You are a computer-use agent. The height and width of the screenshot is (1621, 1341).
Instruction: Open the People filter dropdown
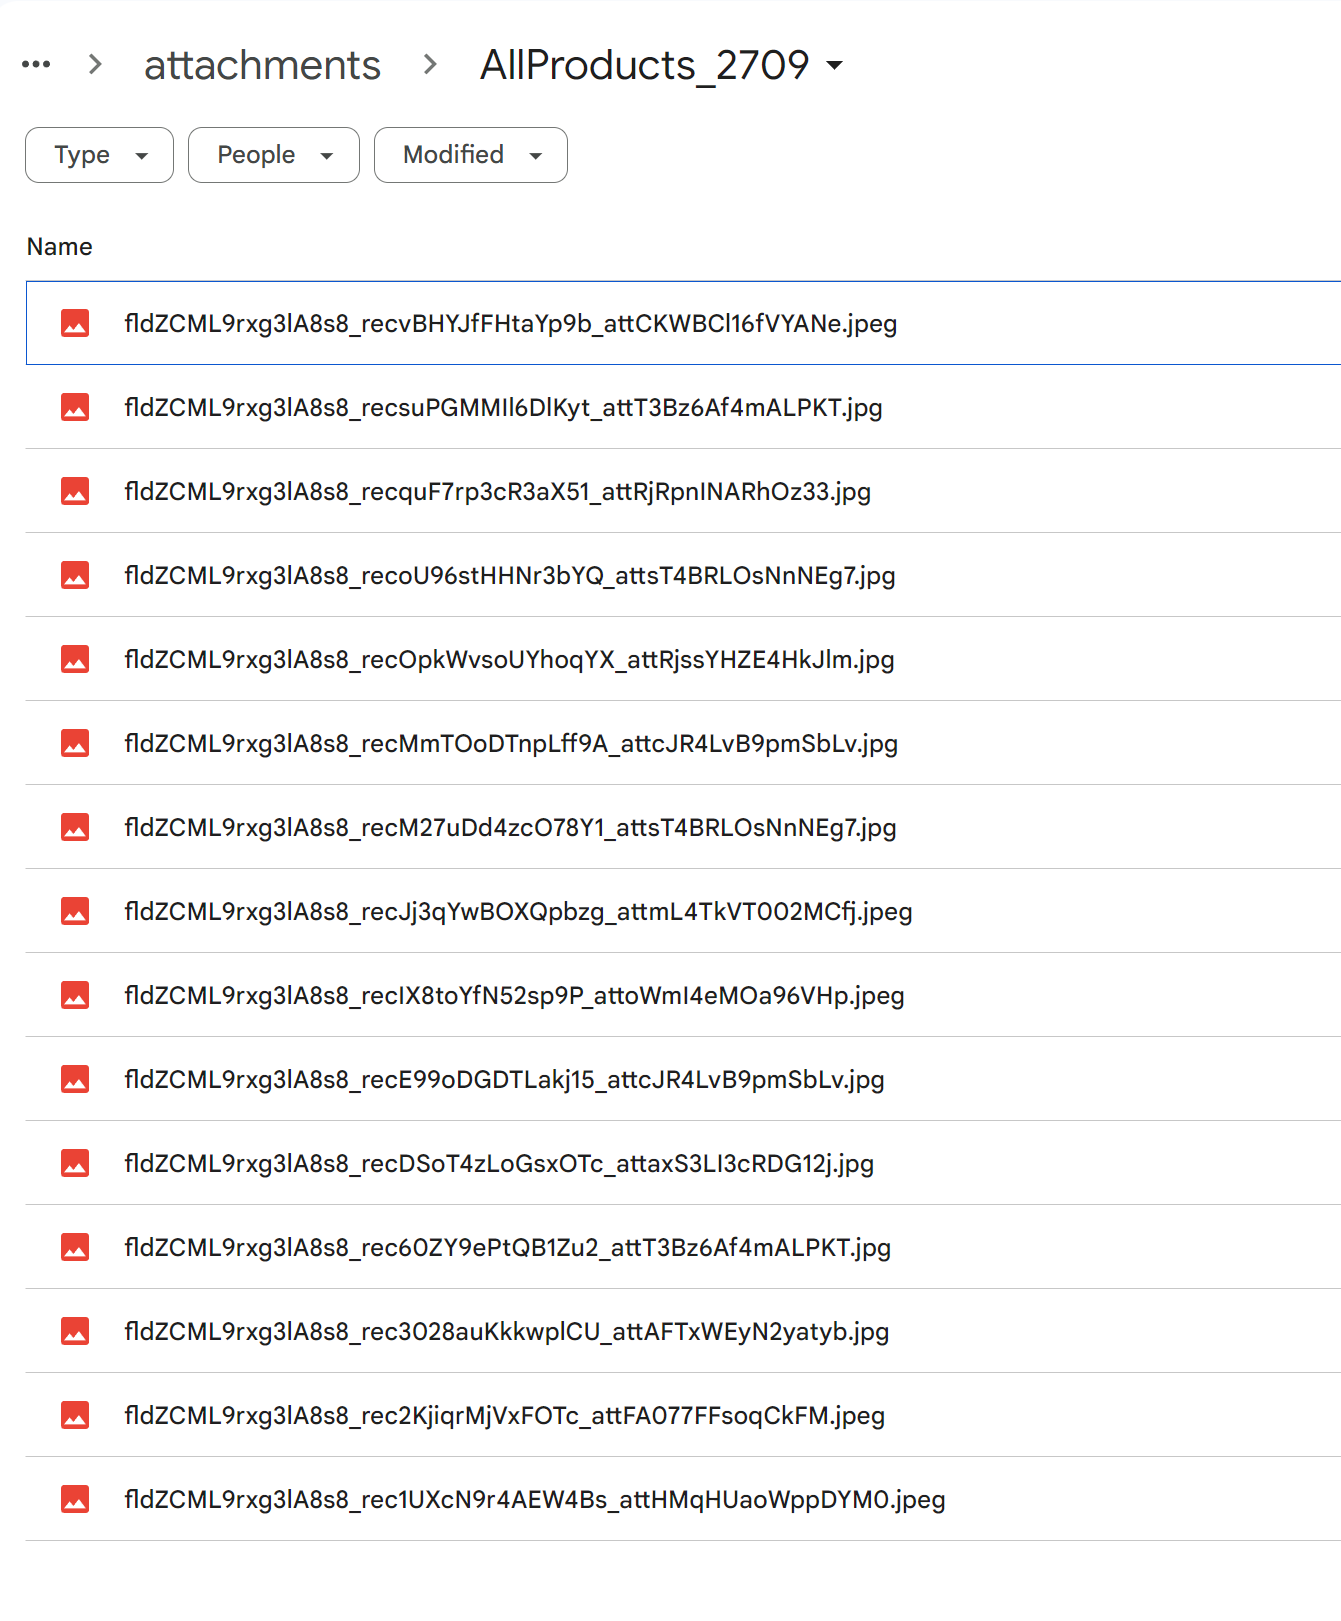[x=273, y=155]
